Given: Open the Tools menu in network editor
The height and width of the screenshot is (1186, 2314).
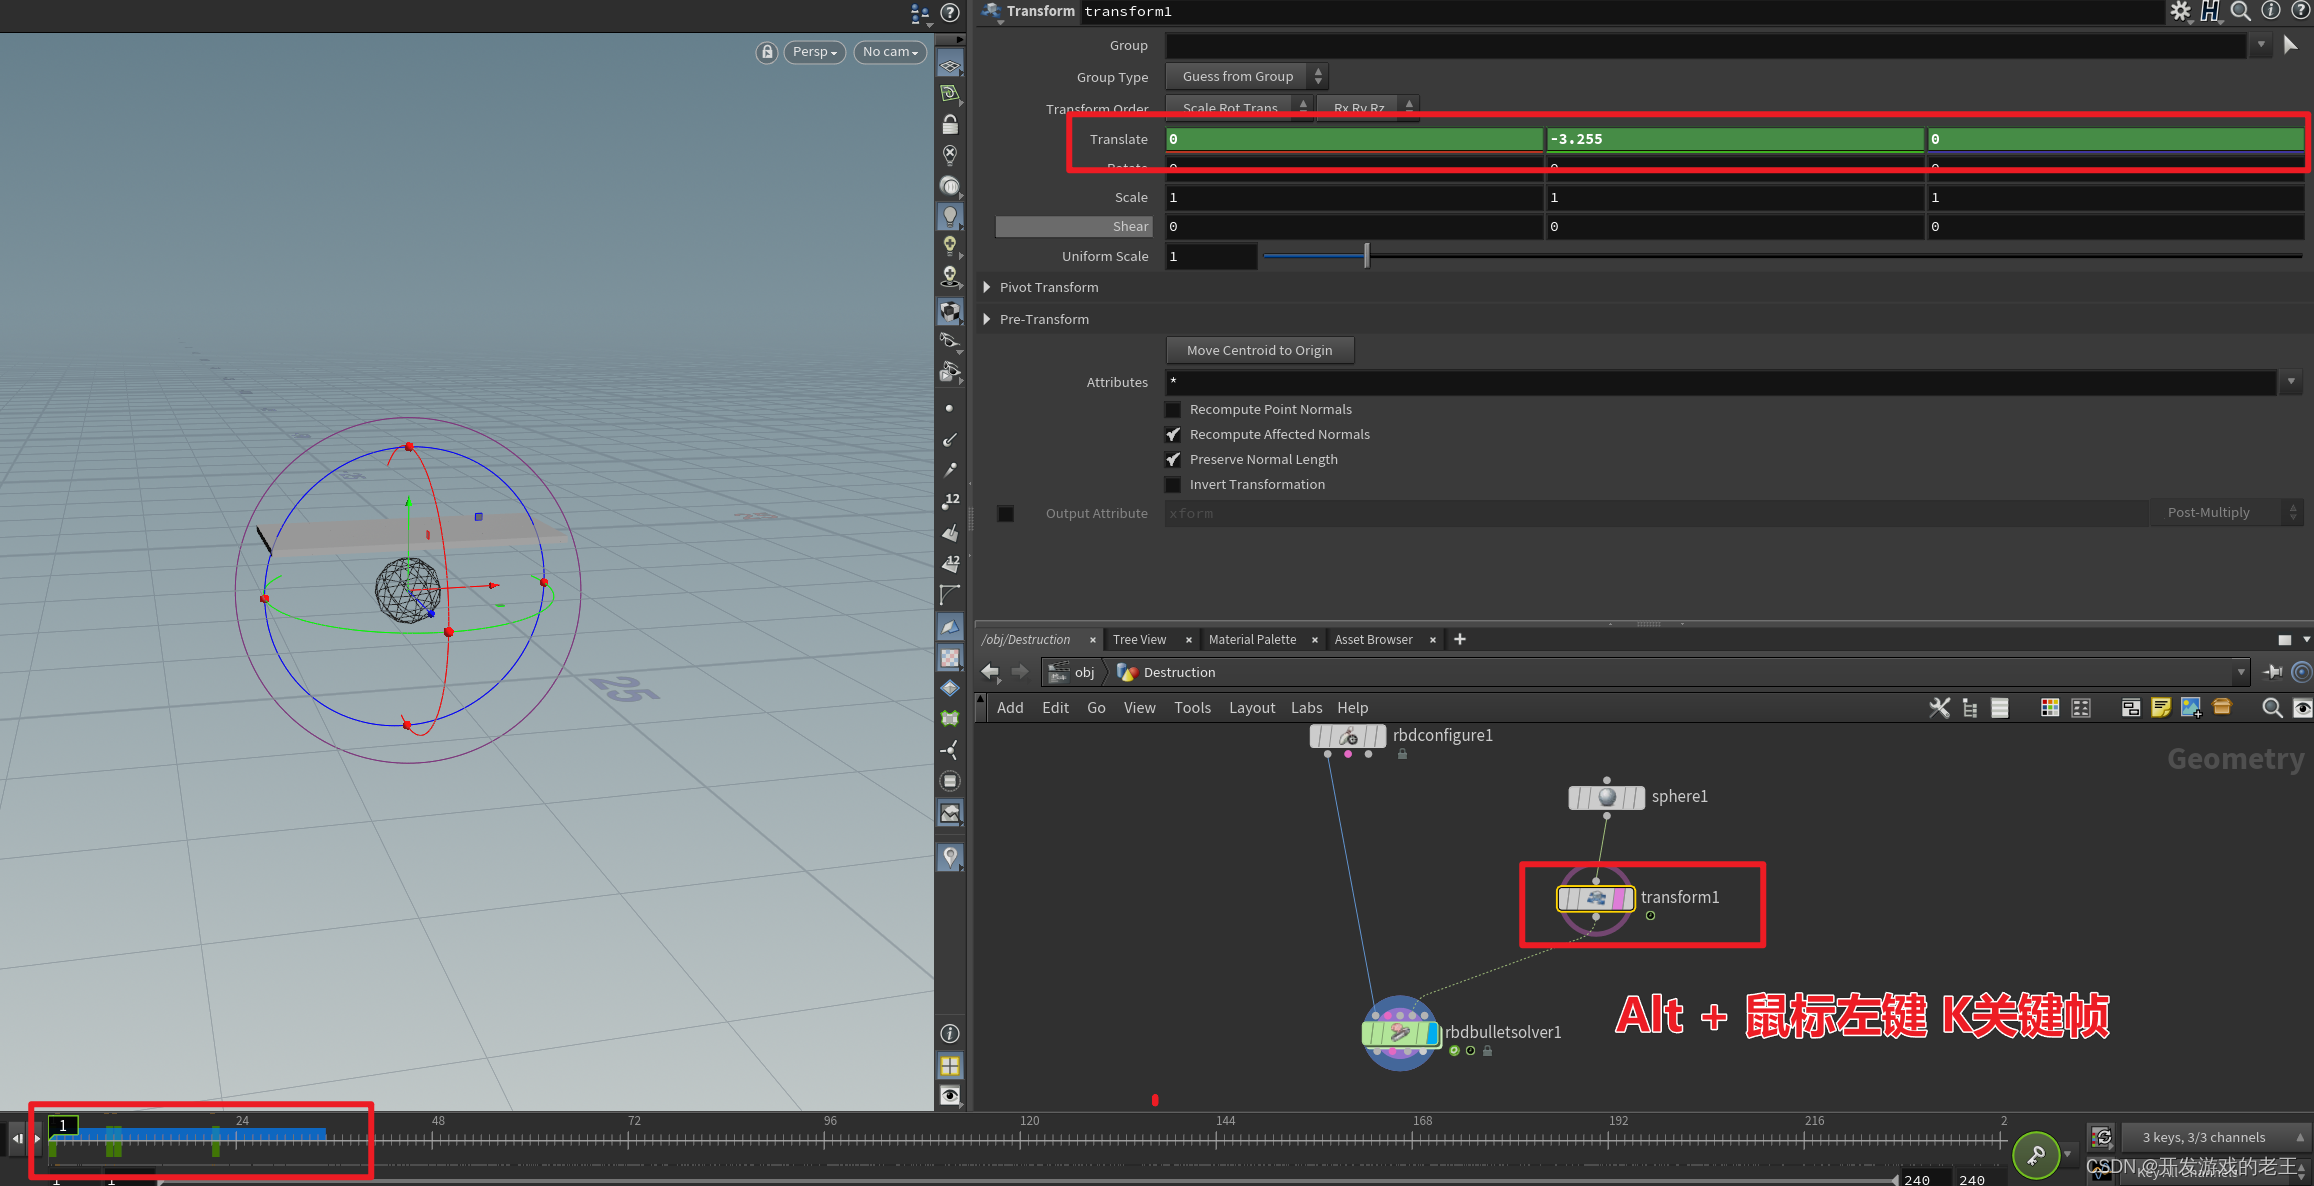Looking at the screenshot, I should click(1192, 708).
